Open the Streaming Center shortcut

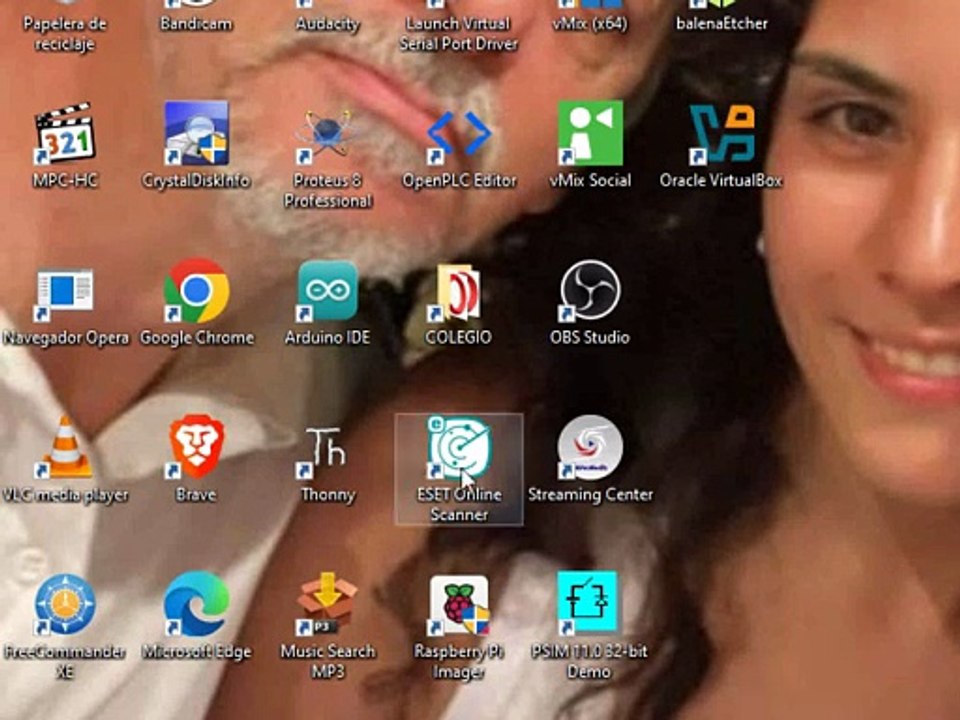pyautogui.click(x=590, y=447)
